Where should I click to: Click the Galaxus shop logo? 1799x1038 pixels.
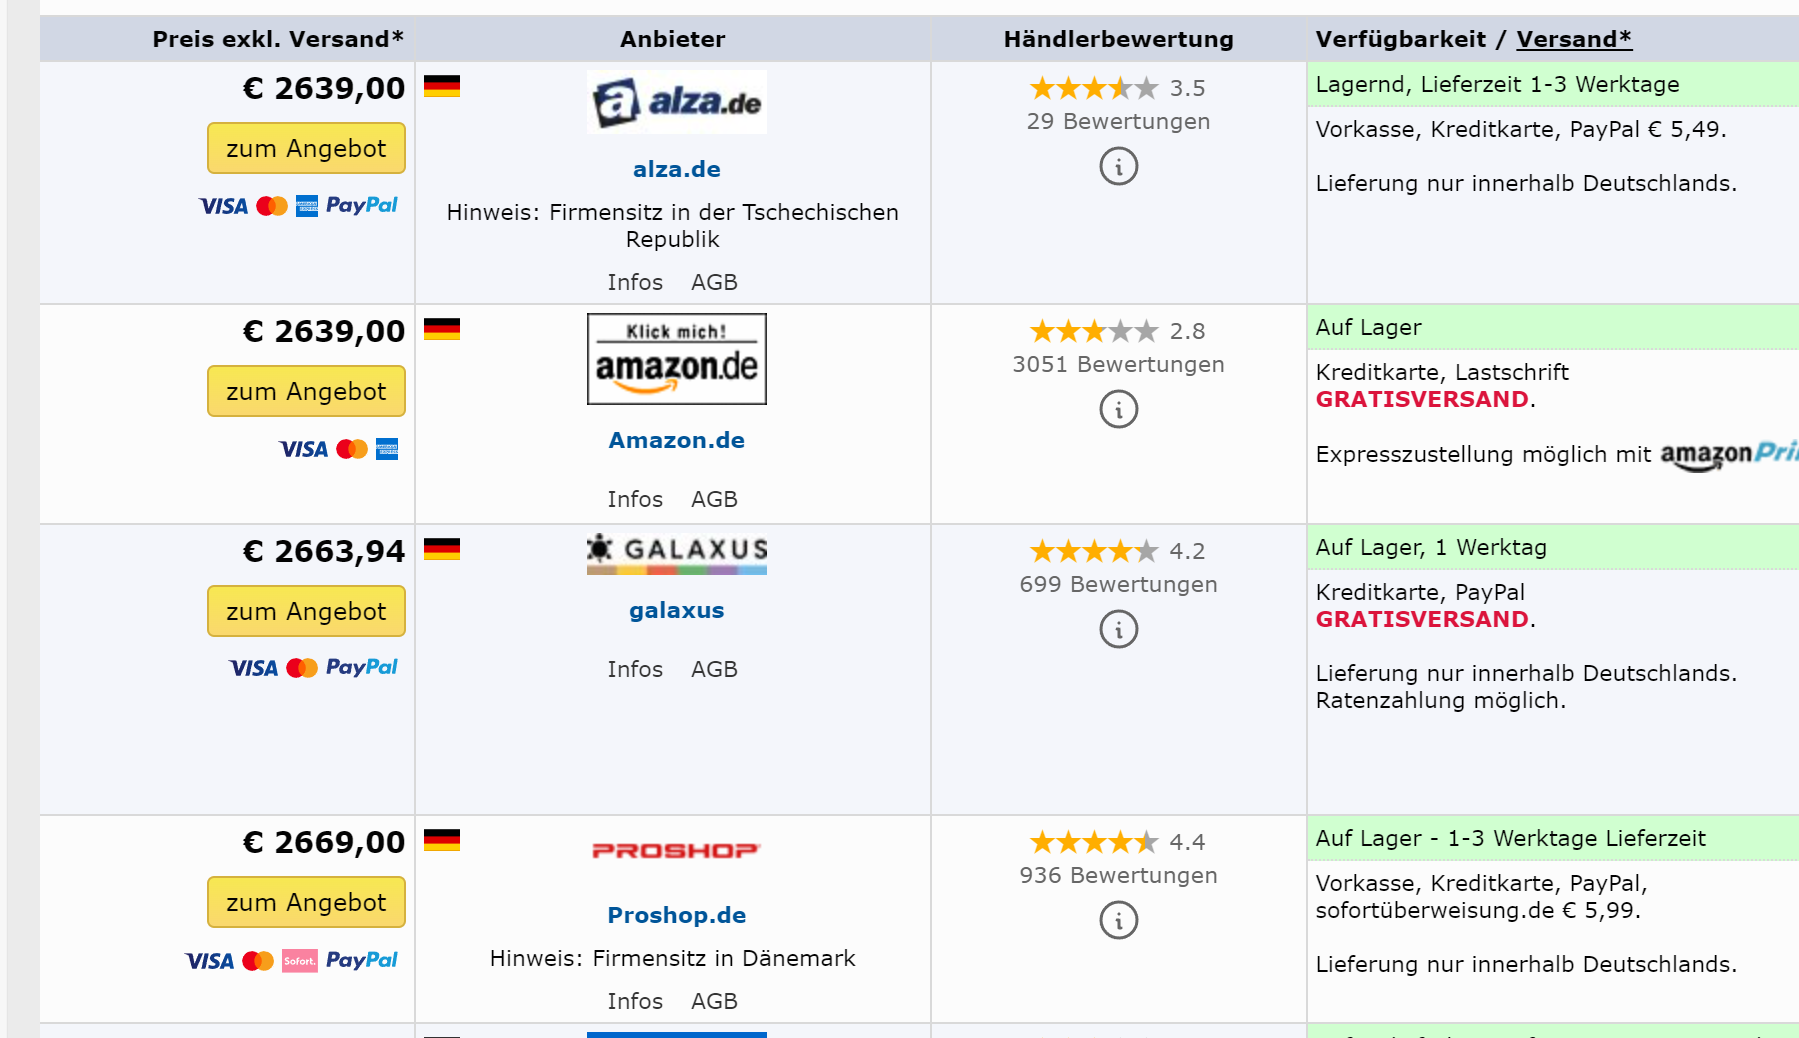click(676, 554)
